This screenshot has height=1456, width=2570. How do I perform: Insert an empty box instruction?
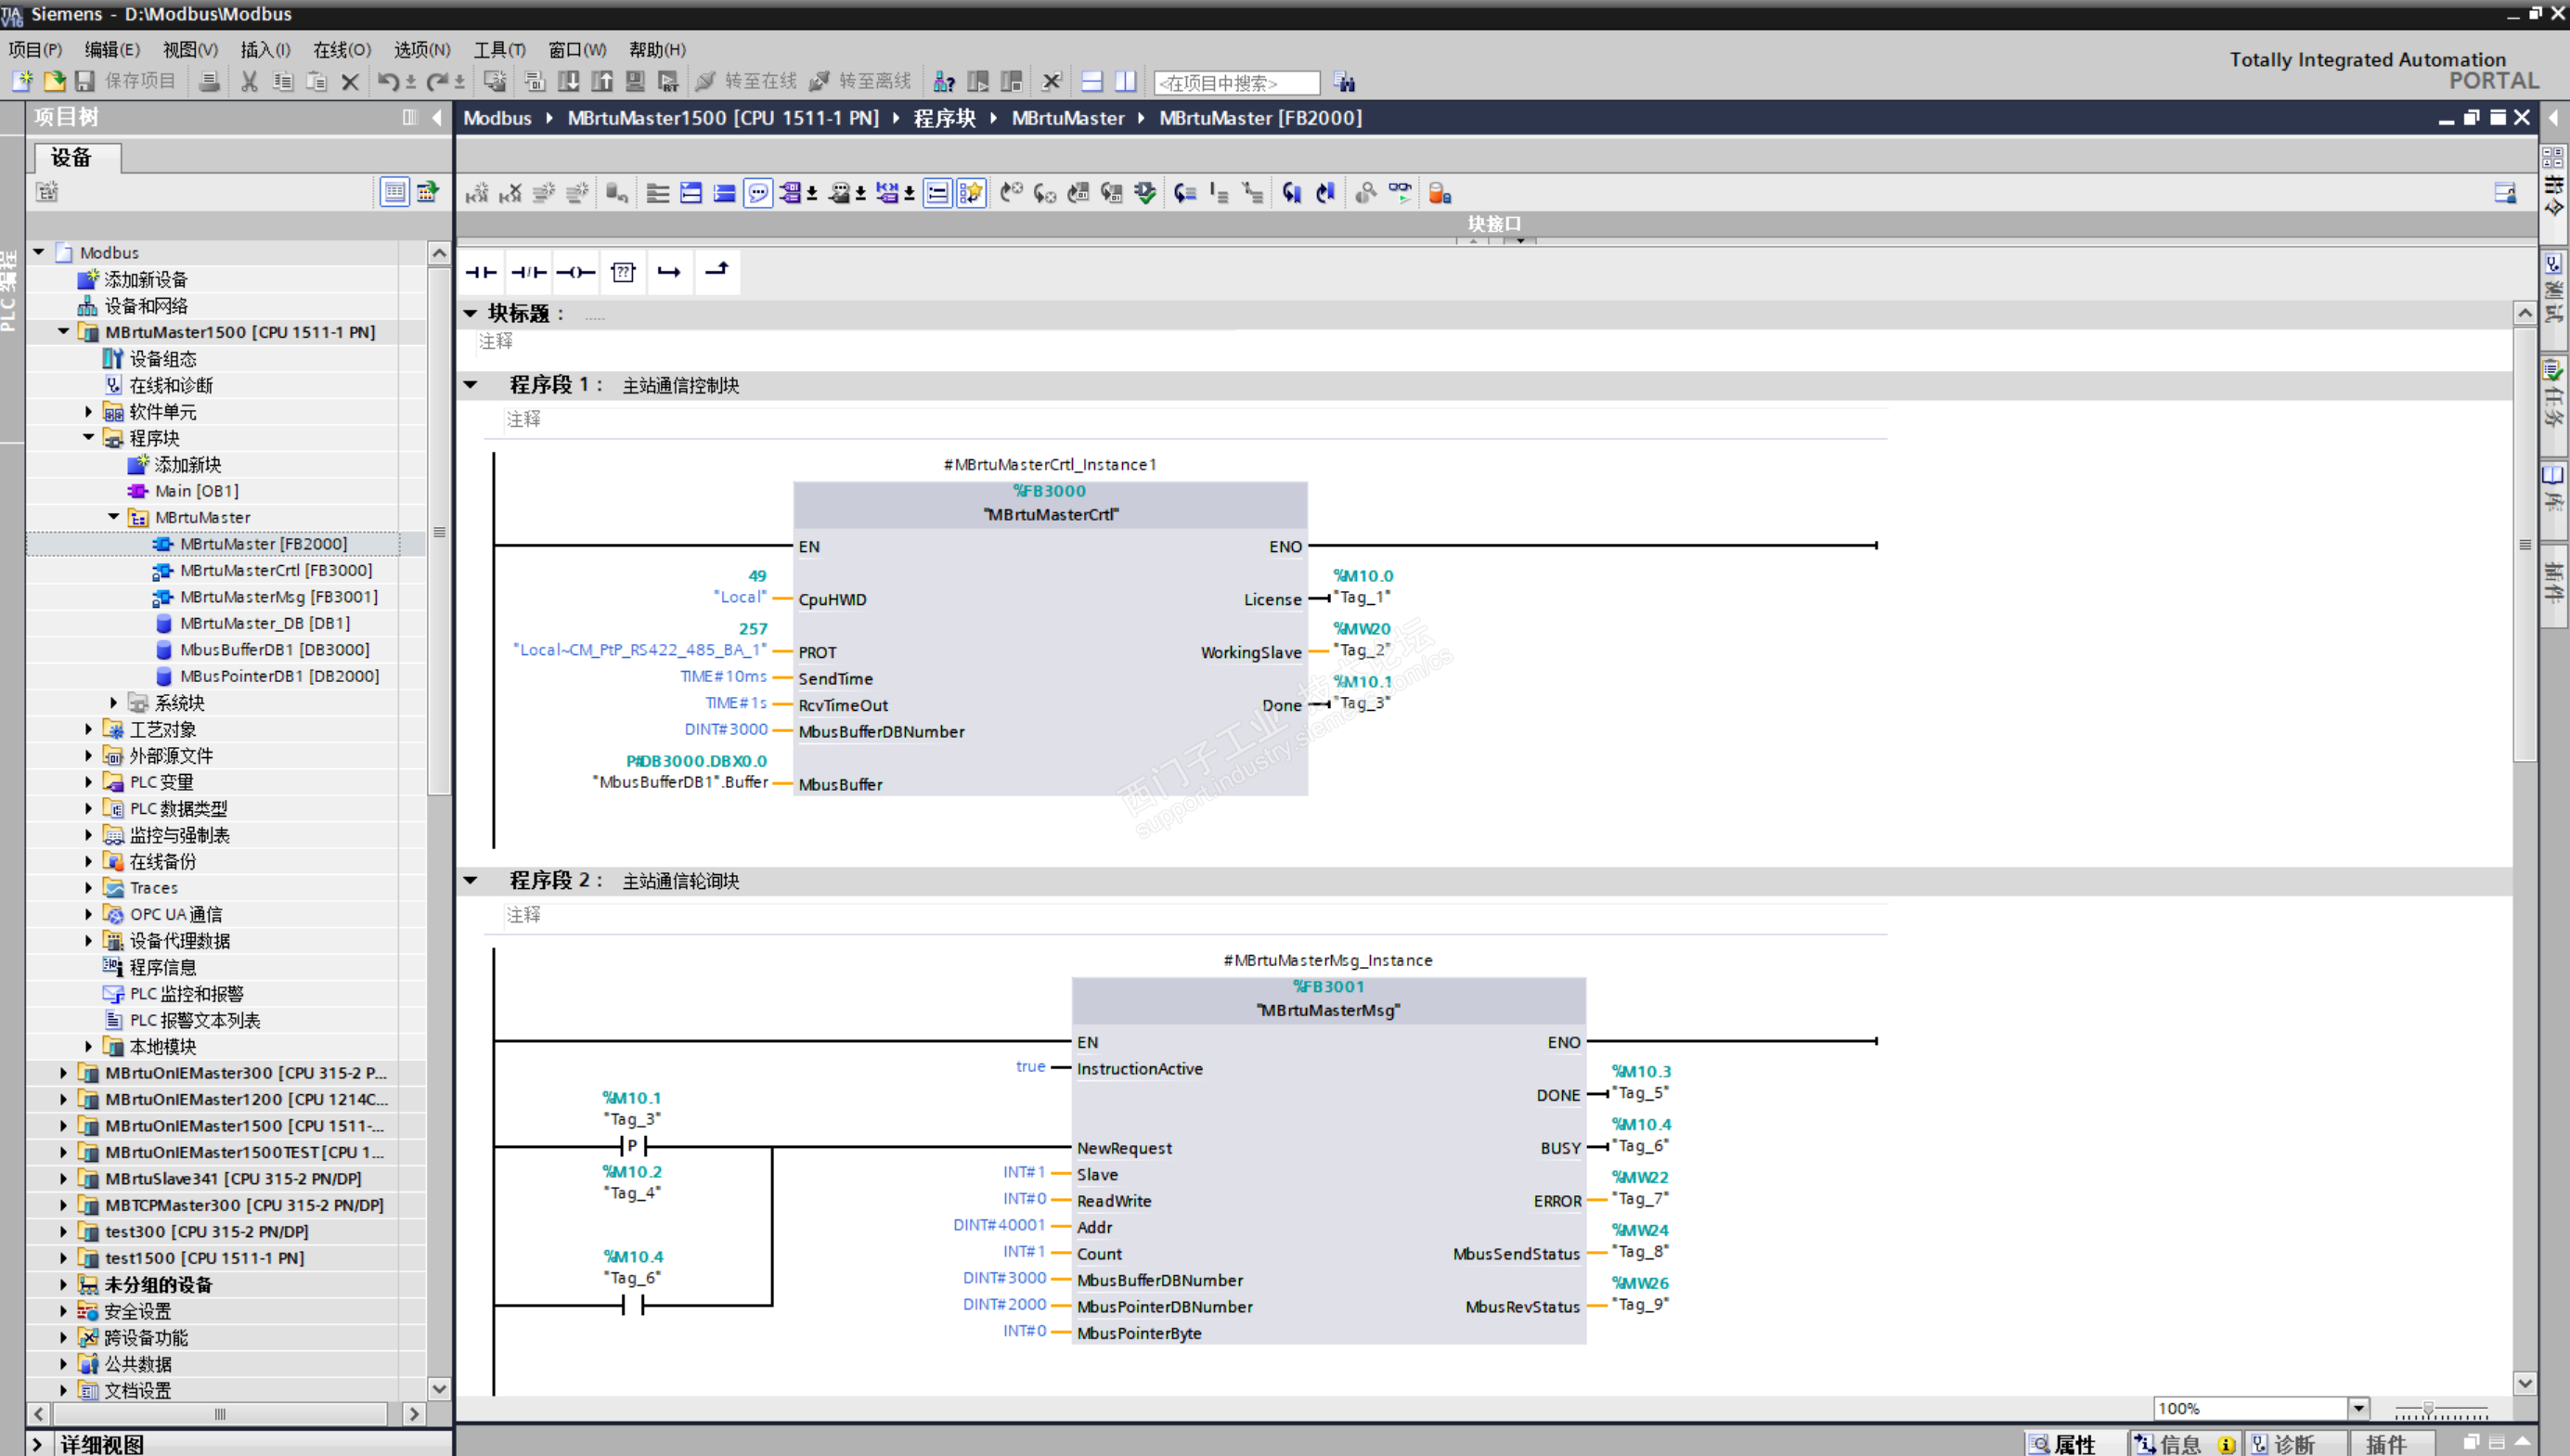pyautogui.click(x=623, y=272)
